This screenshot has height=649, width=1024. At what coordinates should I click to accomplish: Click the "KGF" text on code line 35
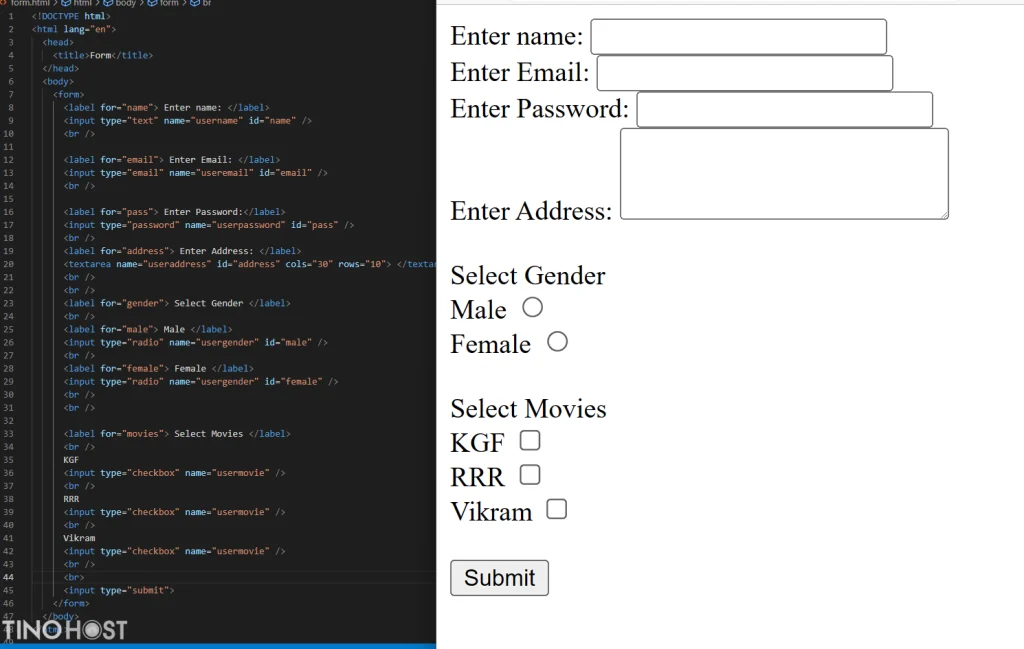71,460
